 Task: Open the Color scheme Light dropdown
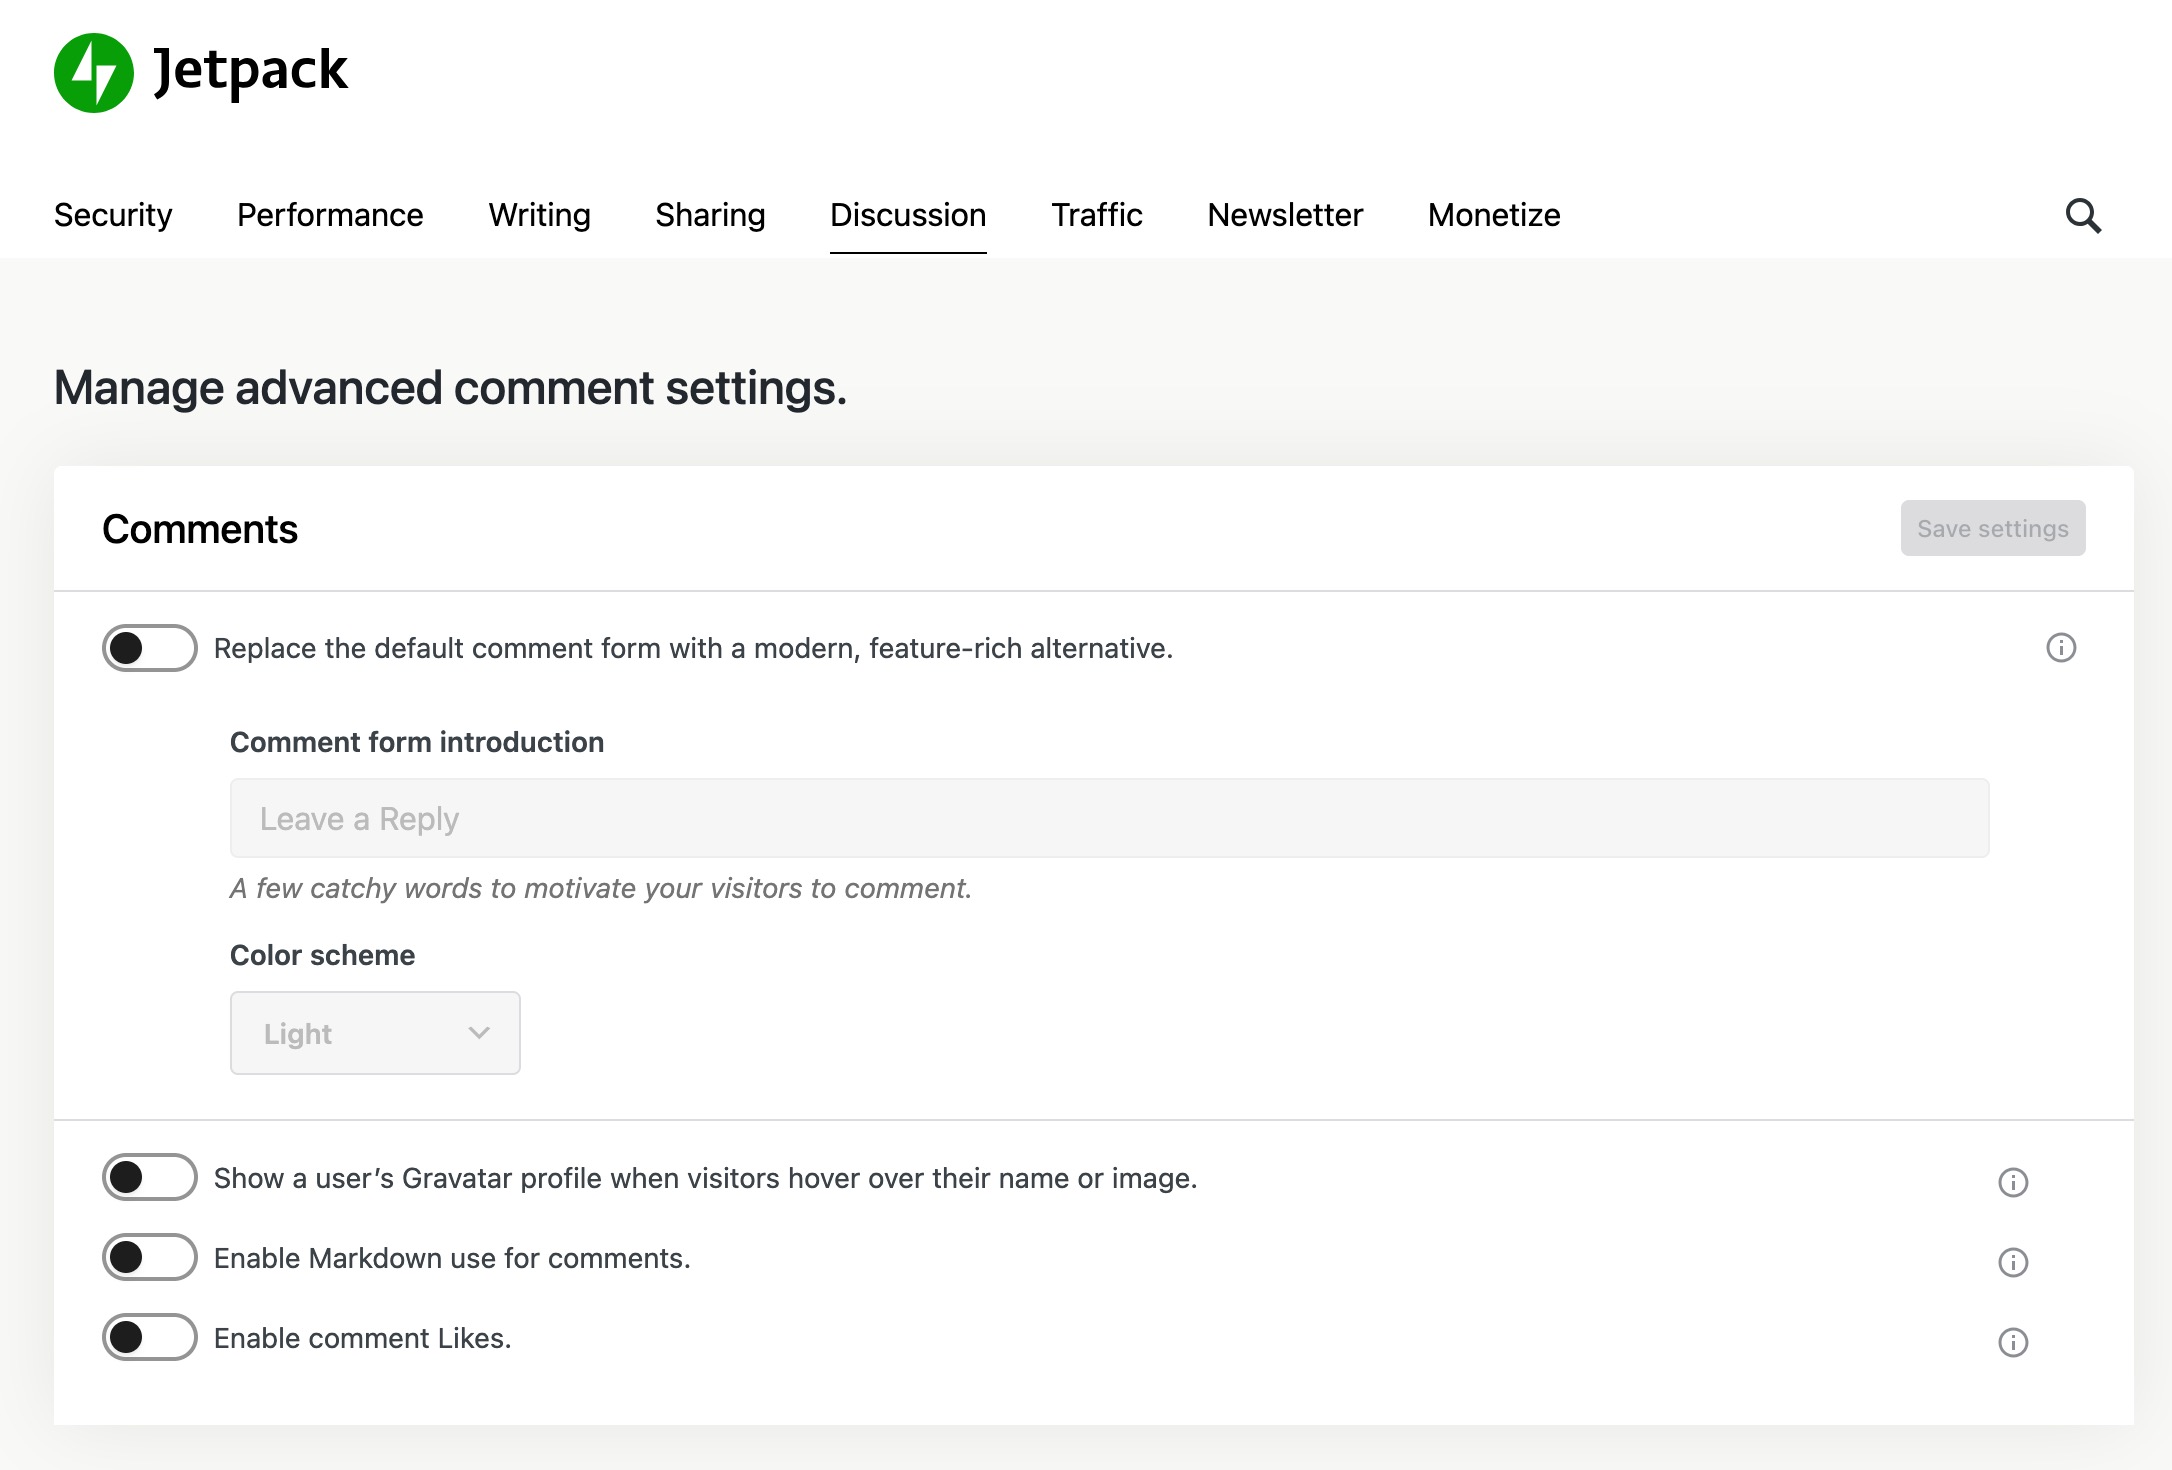[x=375, y=1033]
